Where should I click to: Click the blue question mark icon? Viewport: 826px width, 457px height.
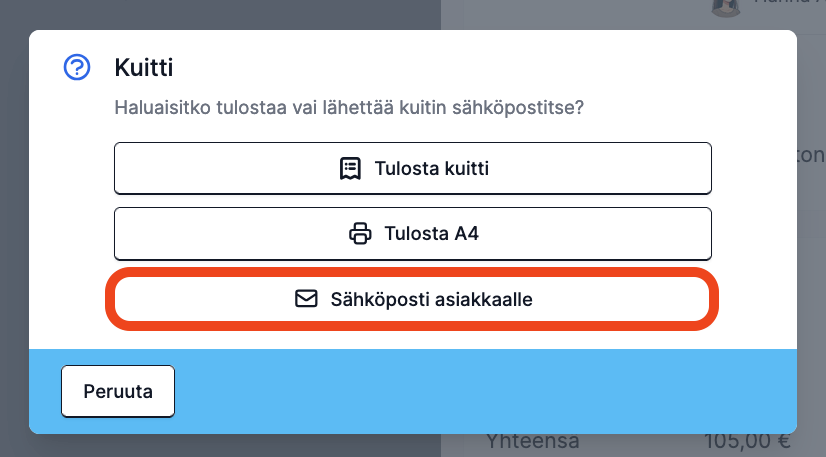[77, 67]
